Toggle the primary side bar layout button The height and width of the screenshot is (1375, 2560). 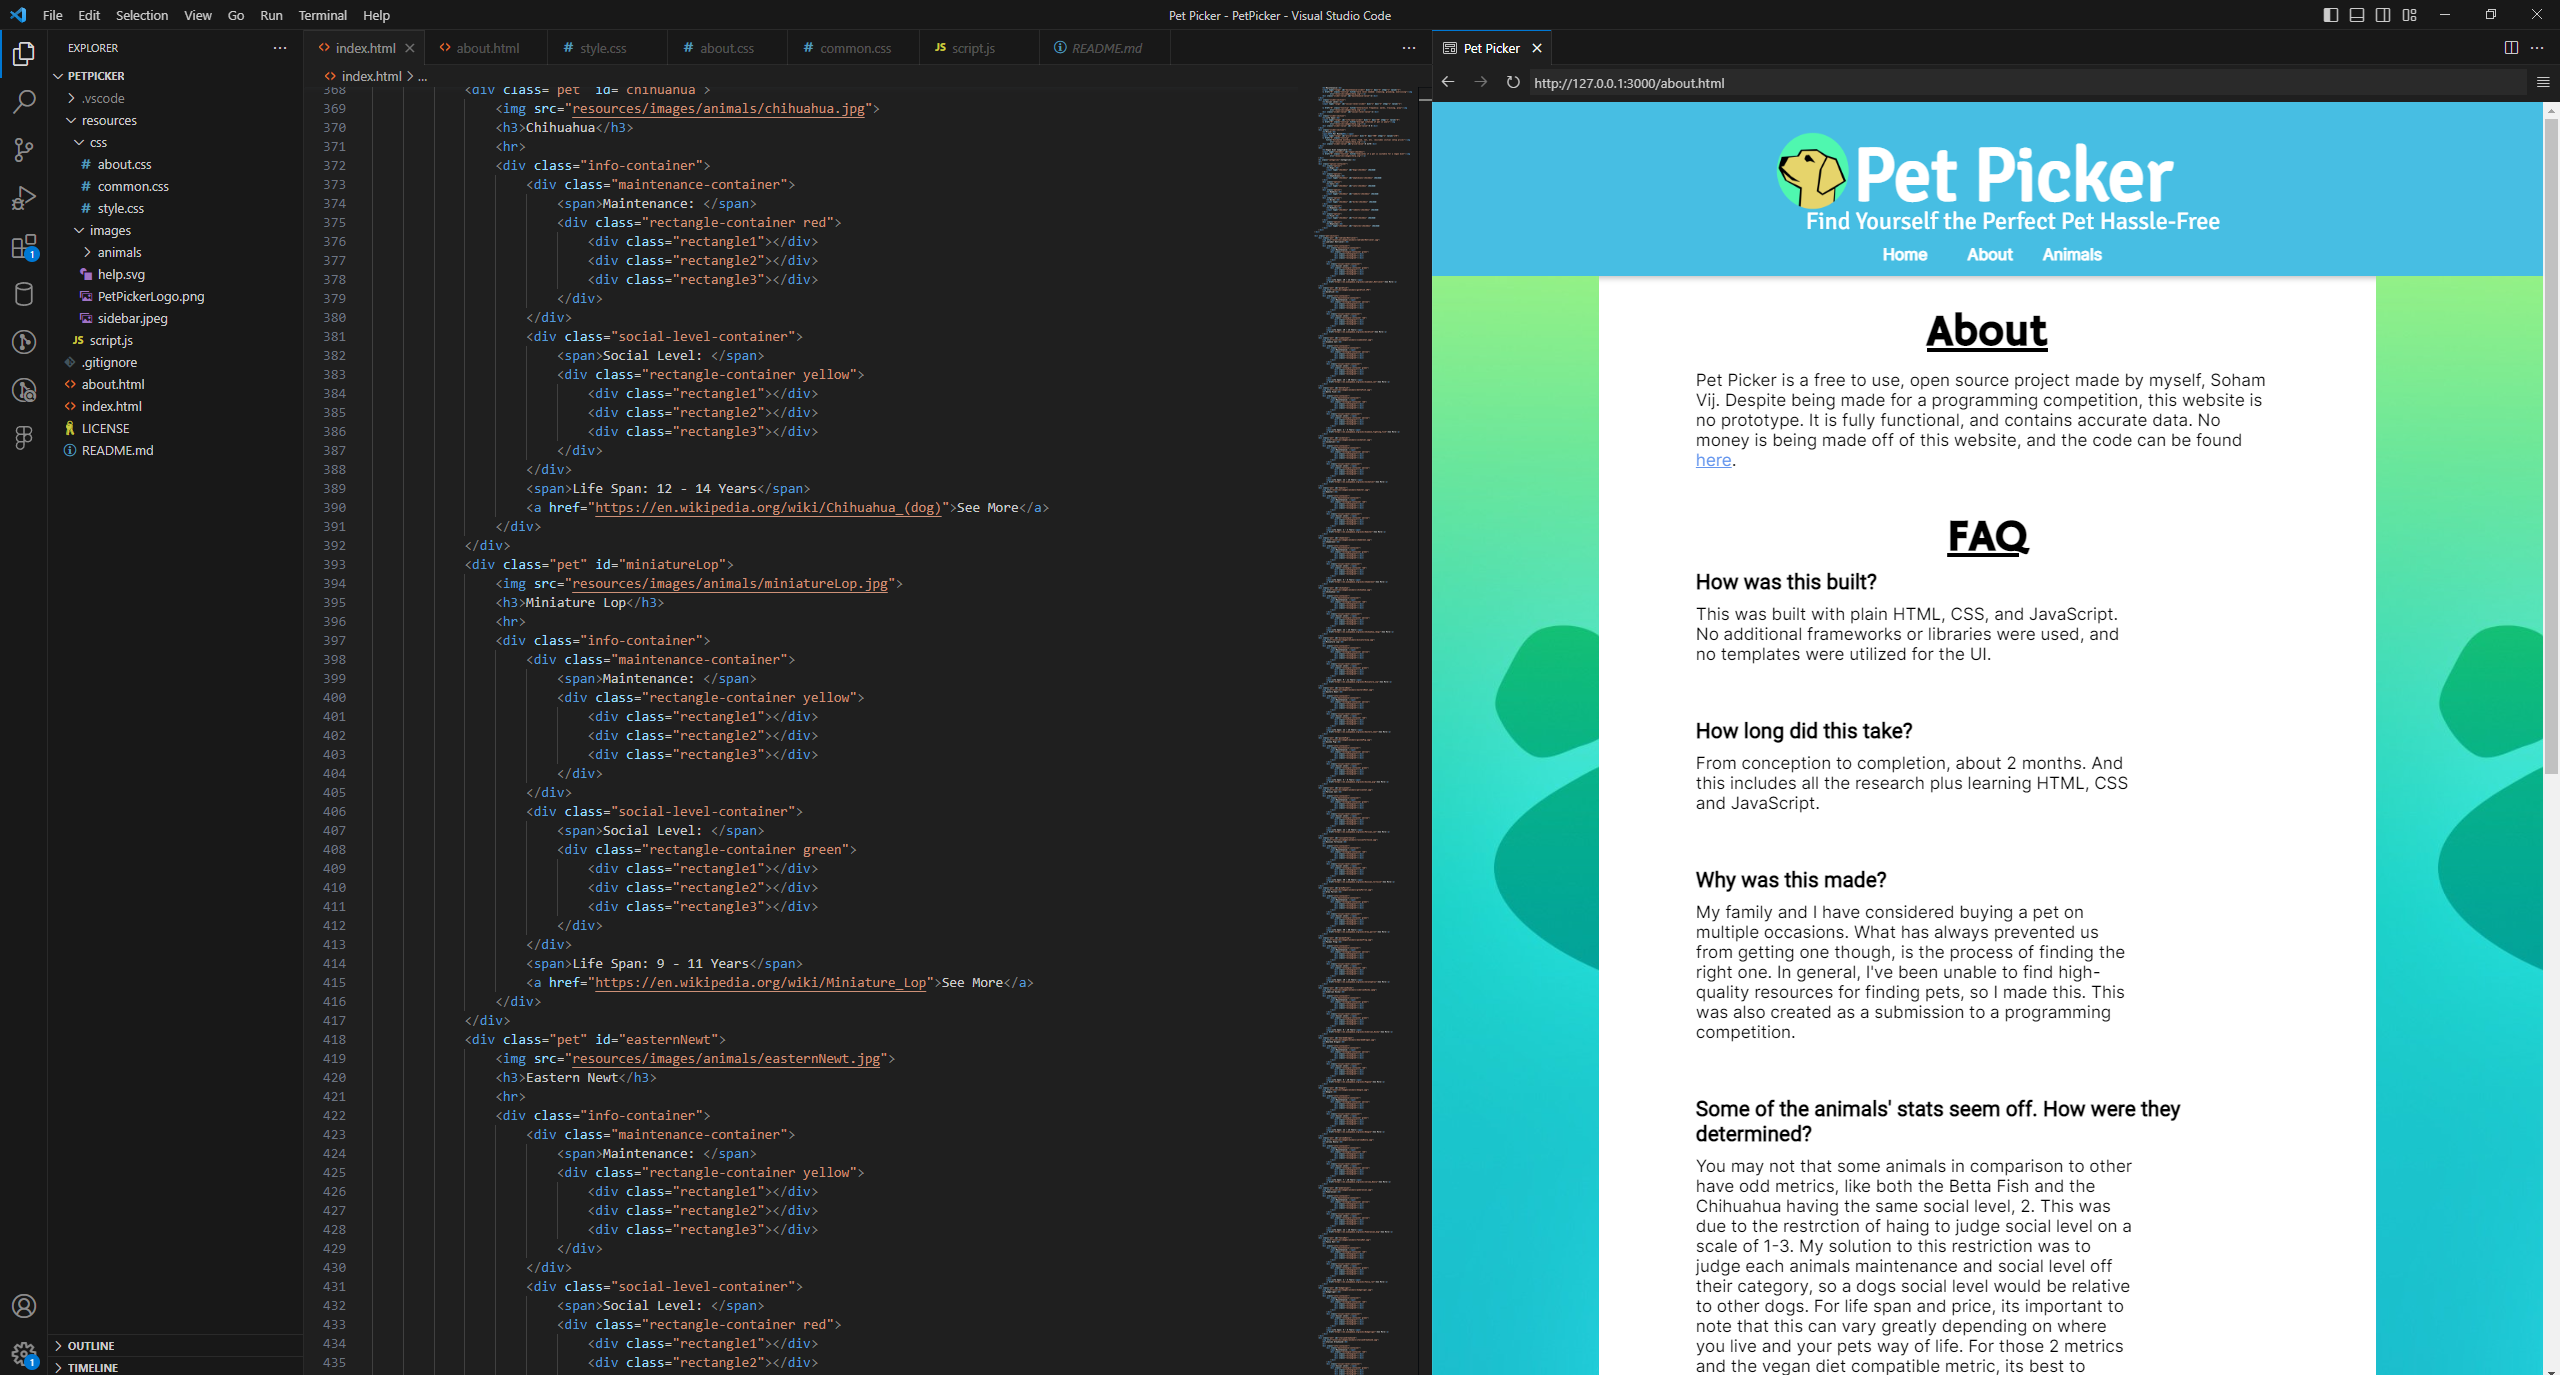[x=2331, y=15]
